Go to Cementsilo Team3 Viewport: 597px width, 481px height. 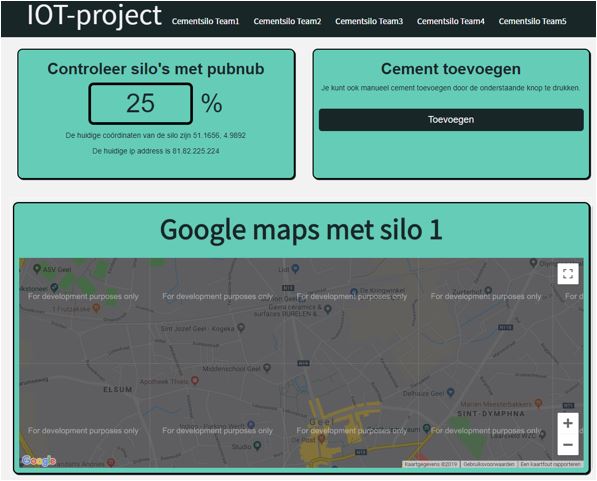coord(369,21)
